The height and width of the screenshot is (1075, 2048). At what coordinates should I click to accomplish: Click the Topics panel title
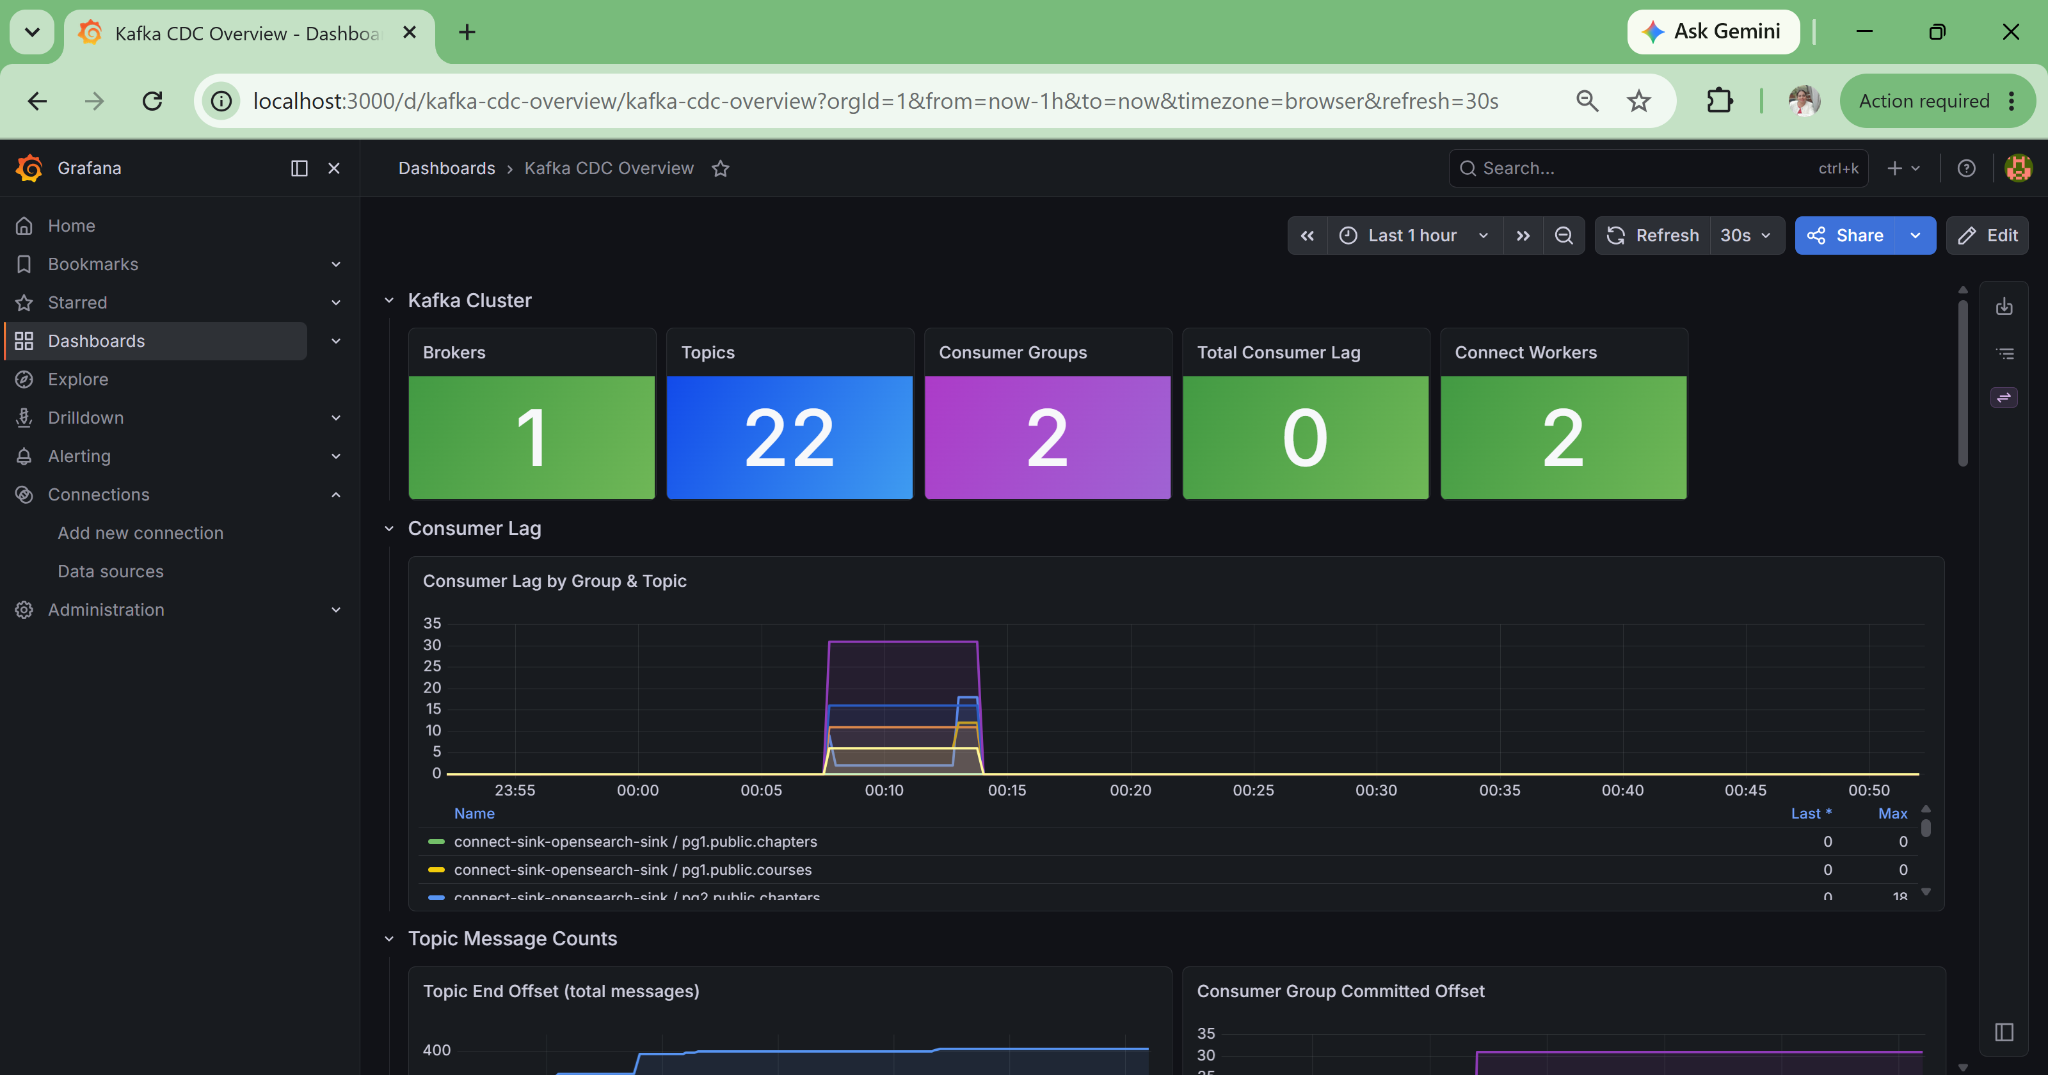pos(708,353)
